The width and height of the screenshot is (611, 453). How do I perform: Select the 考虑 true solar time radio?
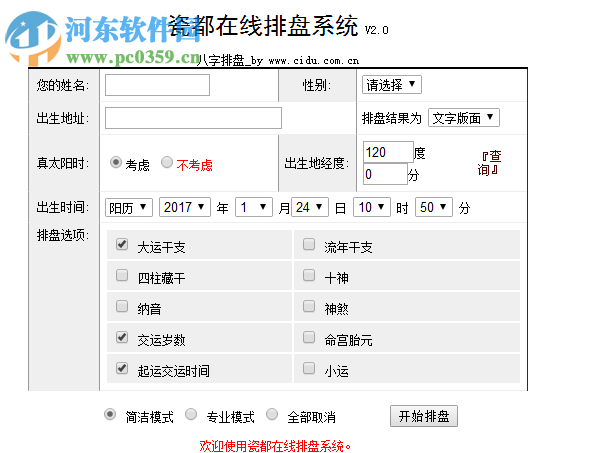point(116,162)
